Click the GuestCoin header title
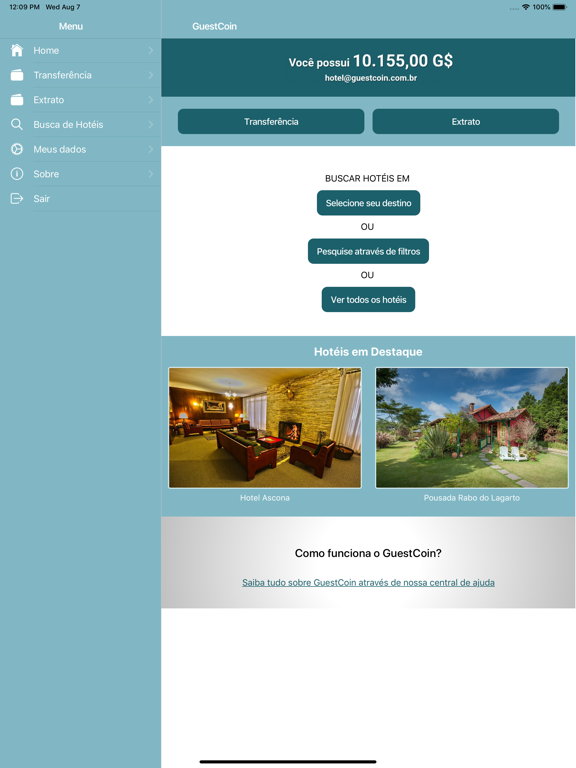Screen dimensions: 576x768 (215, 26)
